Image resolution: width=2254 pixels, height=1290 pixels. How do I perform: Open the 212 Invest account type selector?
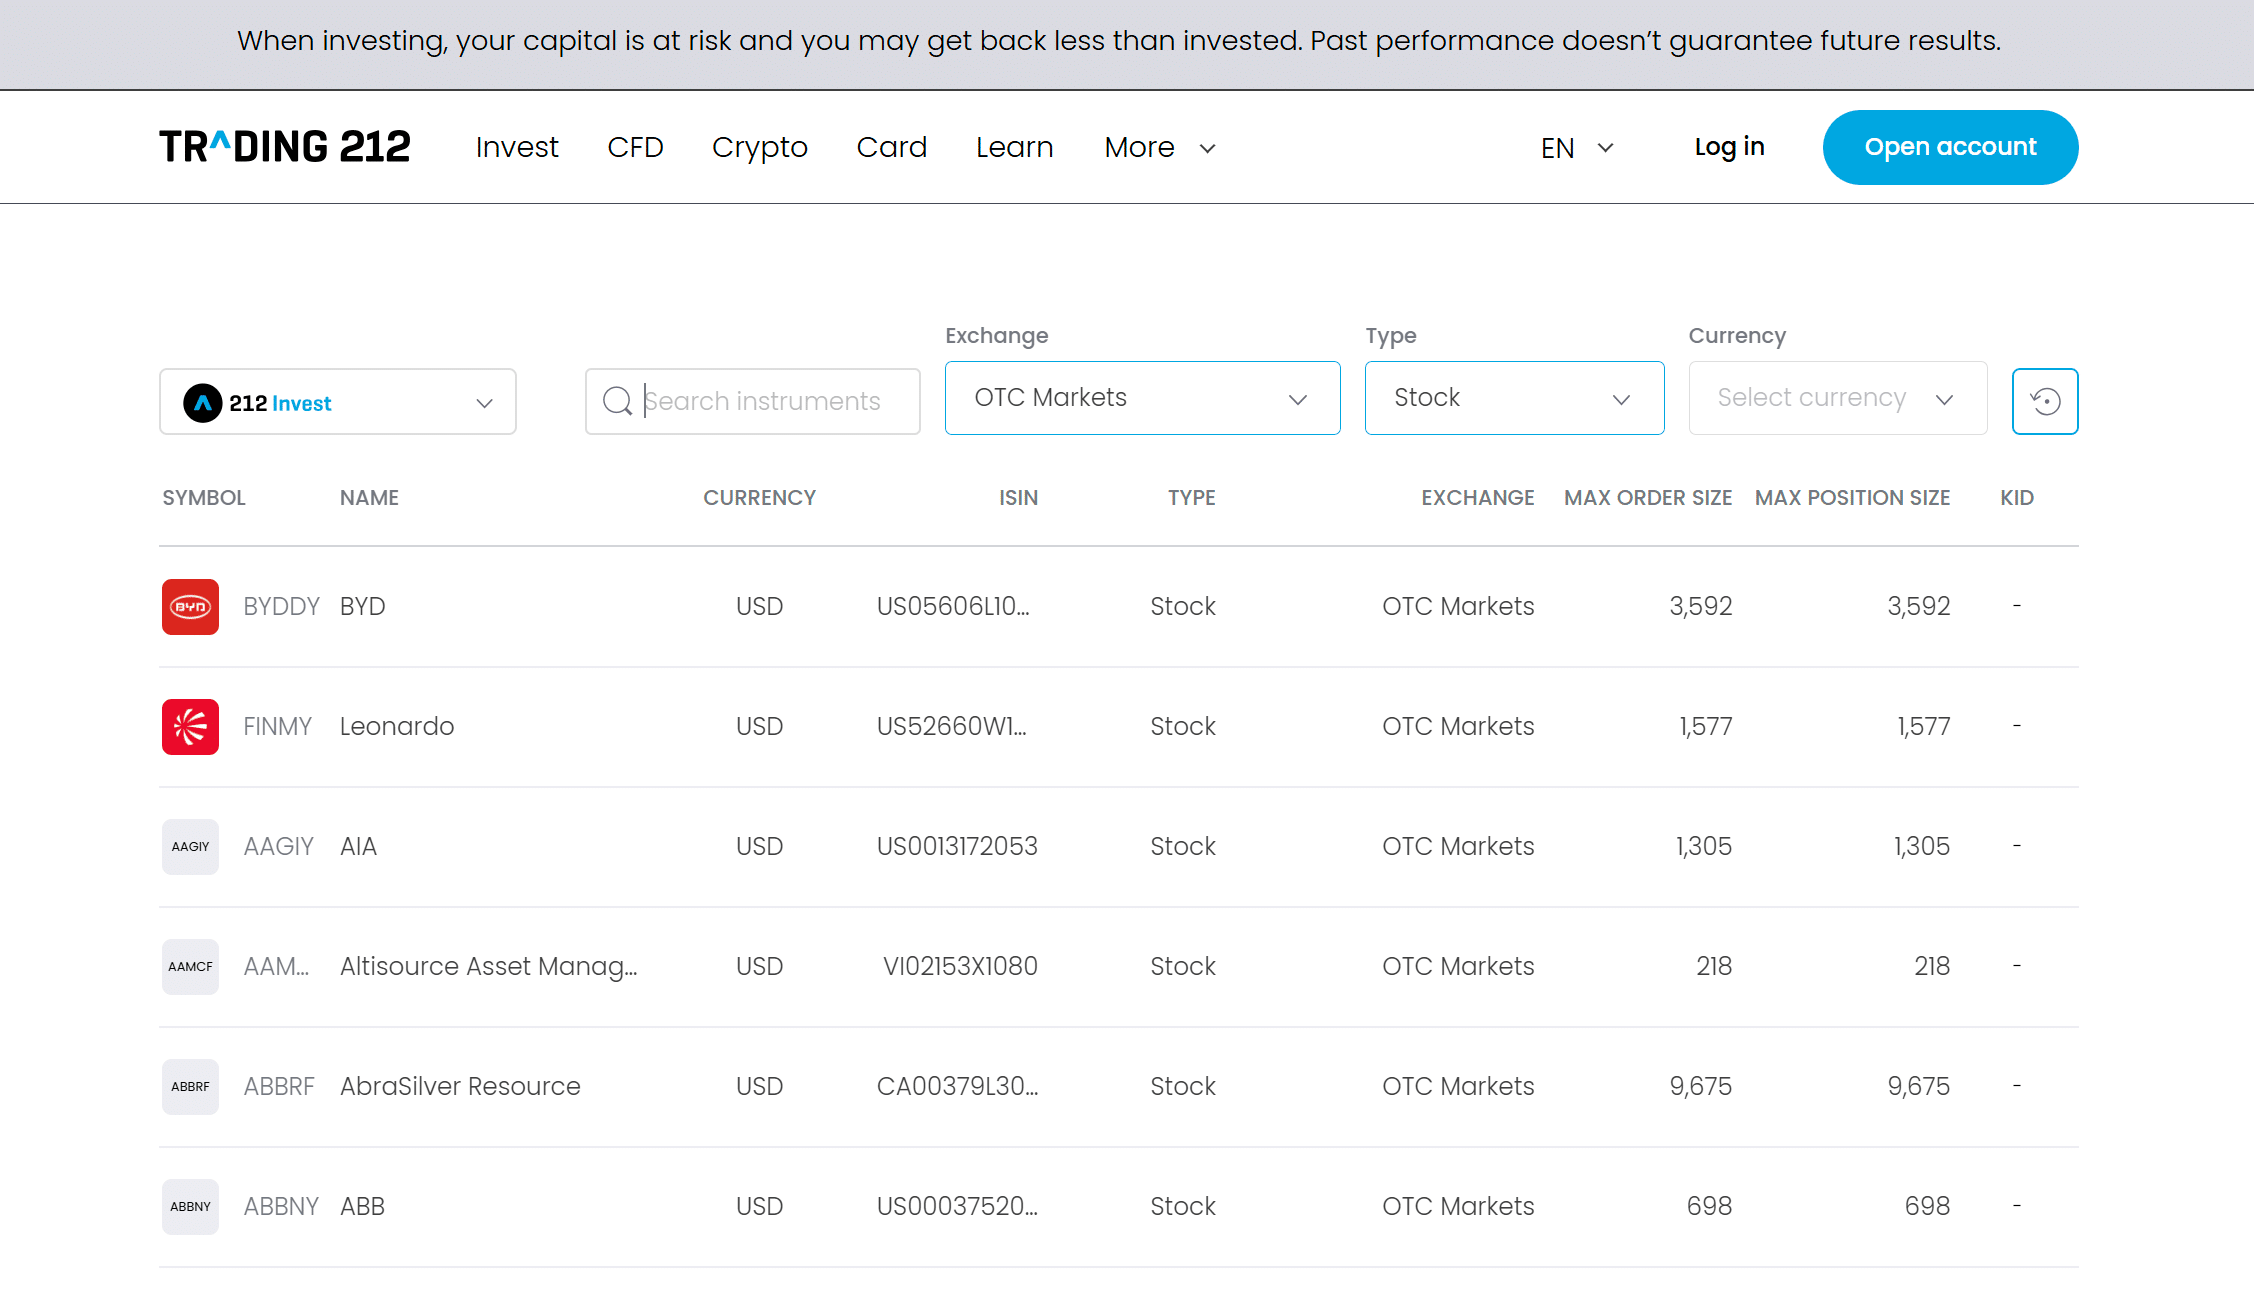tap(337, 402)
